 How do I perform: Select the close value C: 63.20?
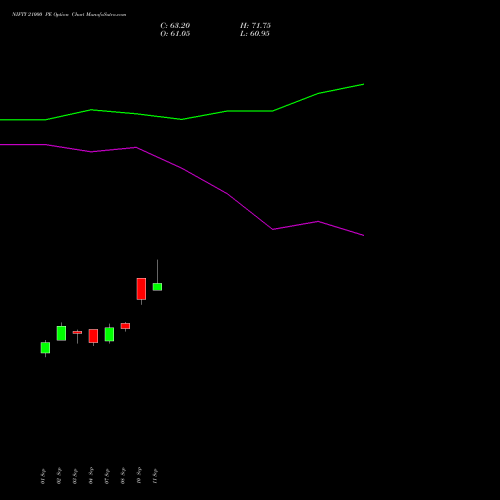175,26
